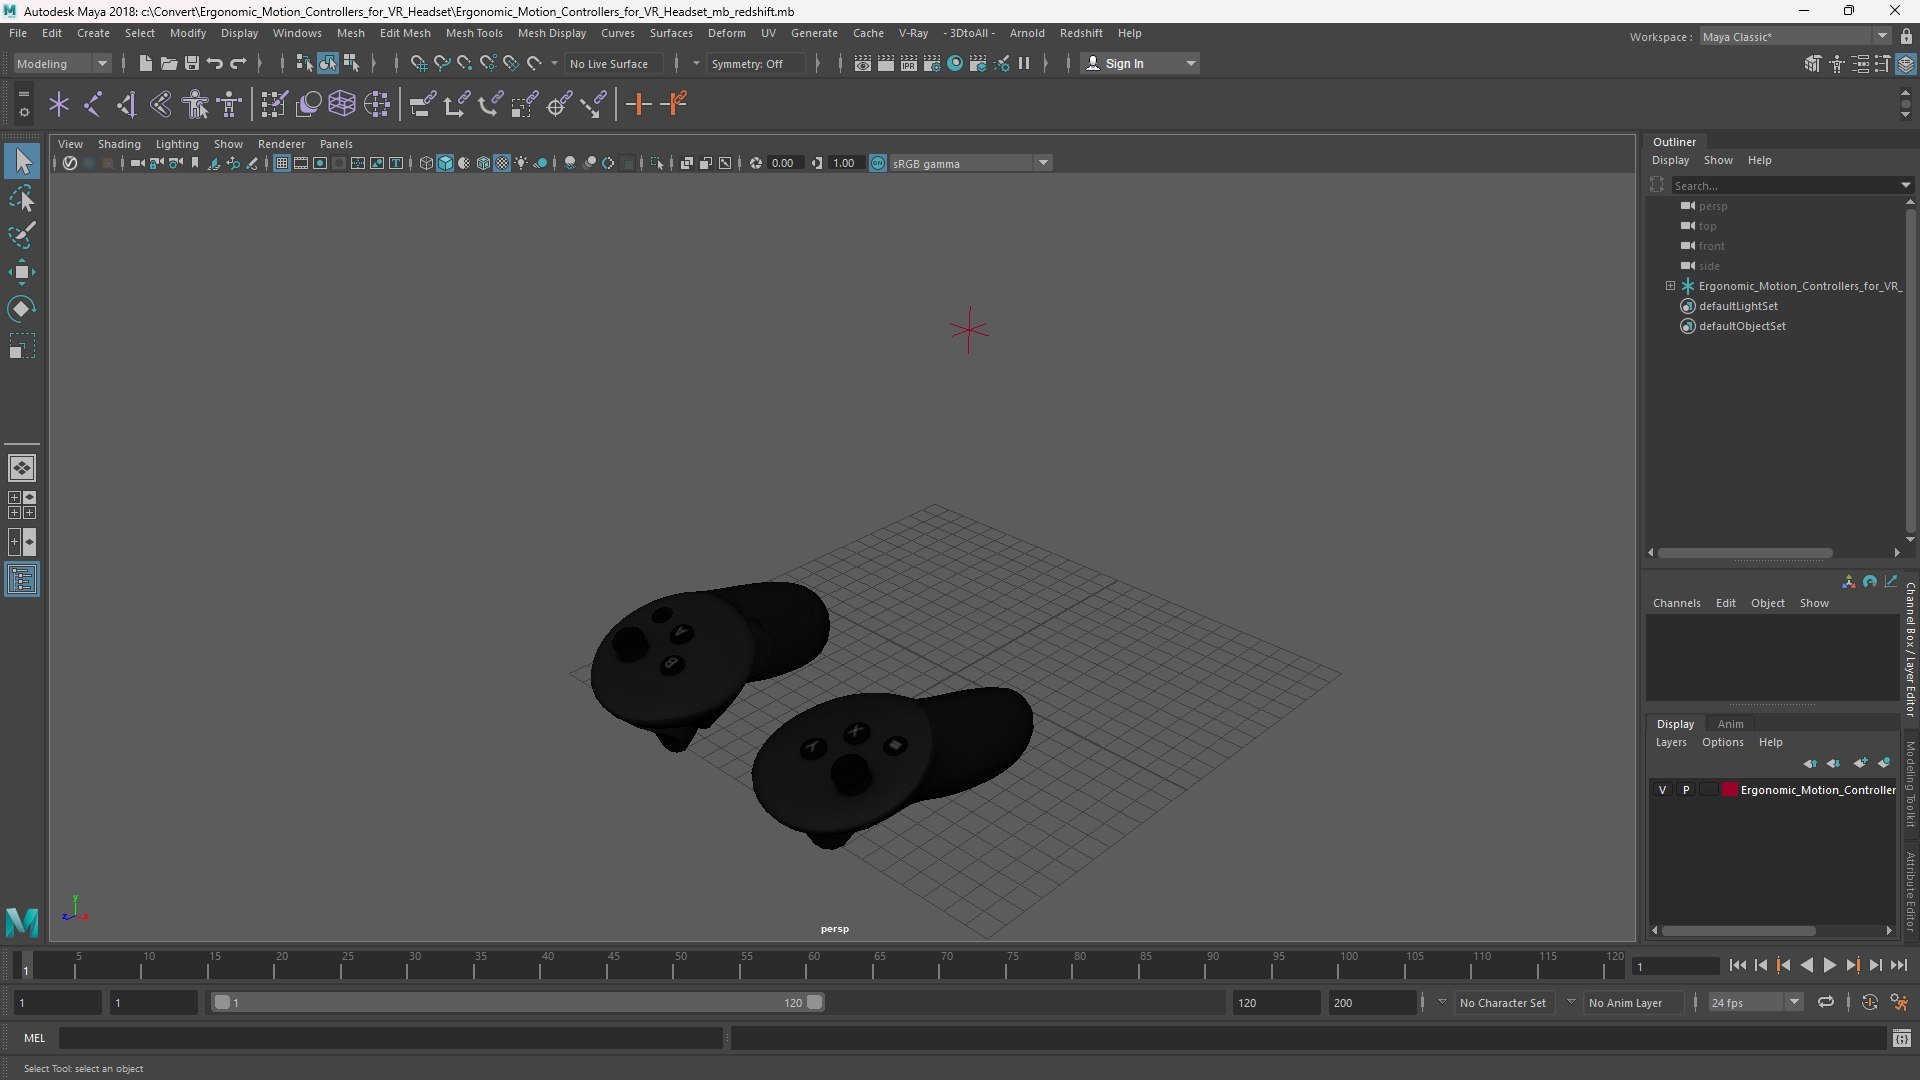The height and width of the screenshot is (1080, 1920).
Task: Click the time range slider bar
Action: [518, 1002]
